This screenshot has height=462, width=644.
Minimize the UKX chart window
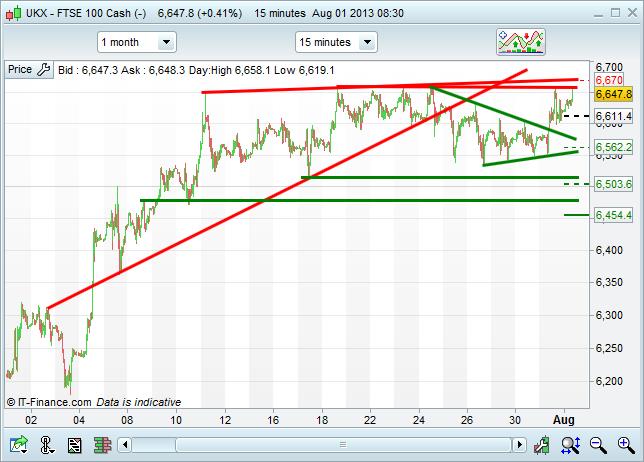tap(598, 14)
